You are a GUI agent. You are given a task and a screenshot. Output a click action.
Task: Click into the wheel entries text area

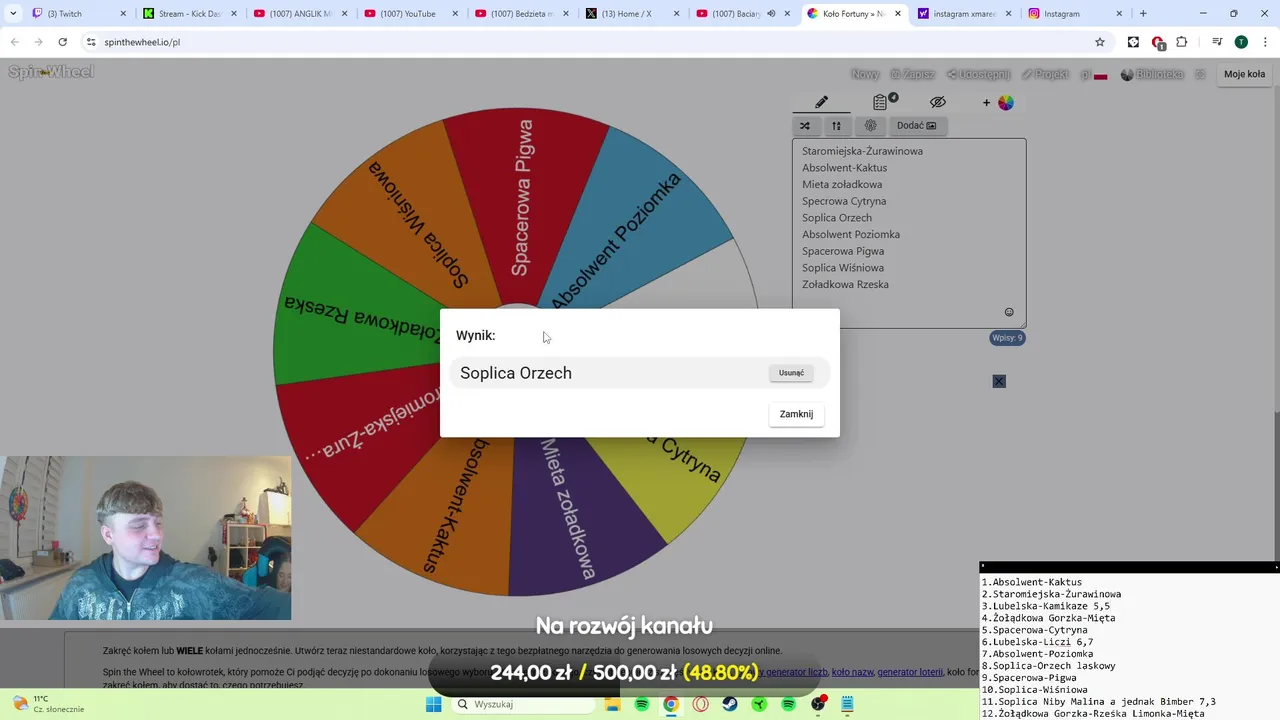pyautogui.click(x=909, y=233)
